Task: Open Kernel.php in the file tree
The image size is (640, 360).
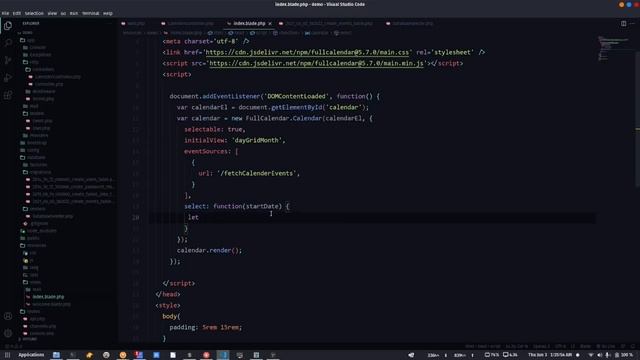Action: tap(40, 99)
